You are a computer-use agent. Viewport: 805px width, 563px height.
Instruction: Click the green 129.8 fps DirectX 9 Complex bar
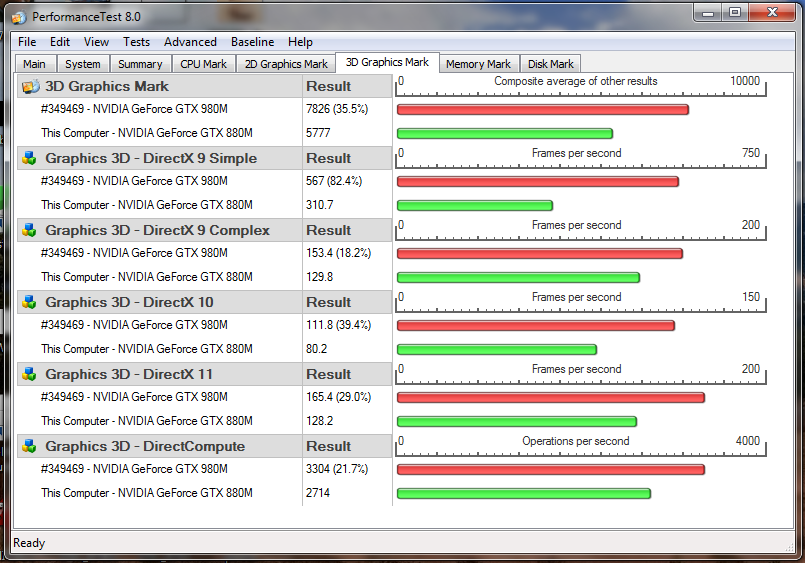[518, 278]
